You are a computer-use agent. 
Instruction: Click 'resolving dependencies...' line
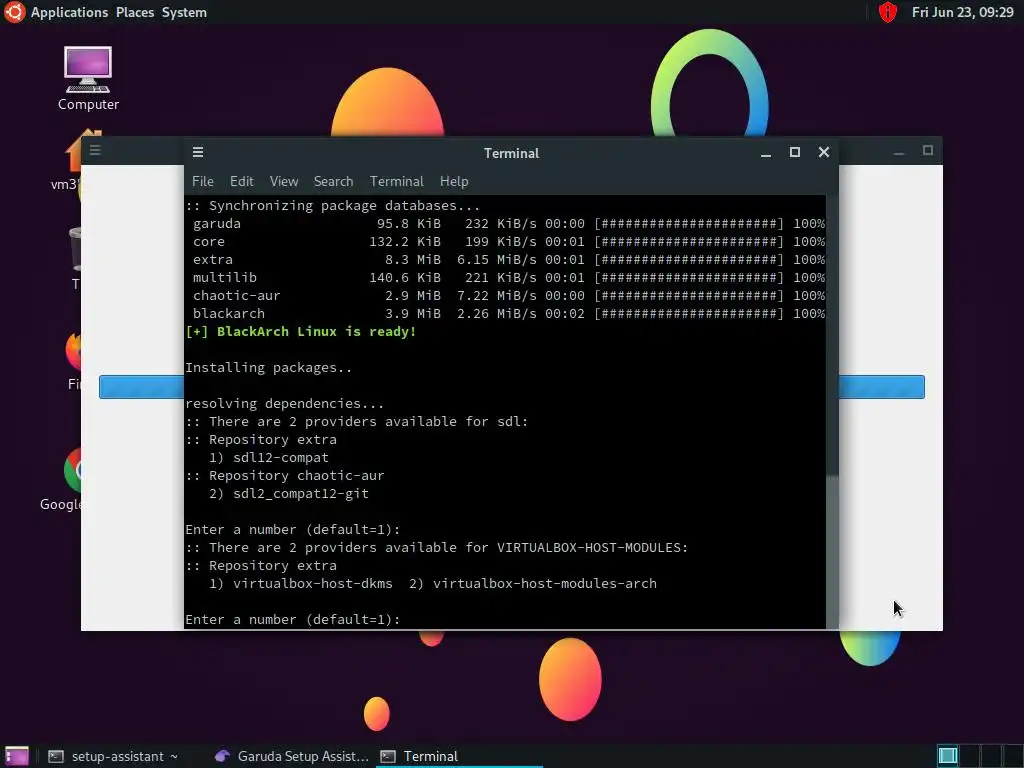click(285, 404)
